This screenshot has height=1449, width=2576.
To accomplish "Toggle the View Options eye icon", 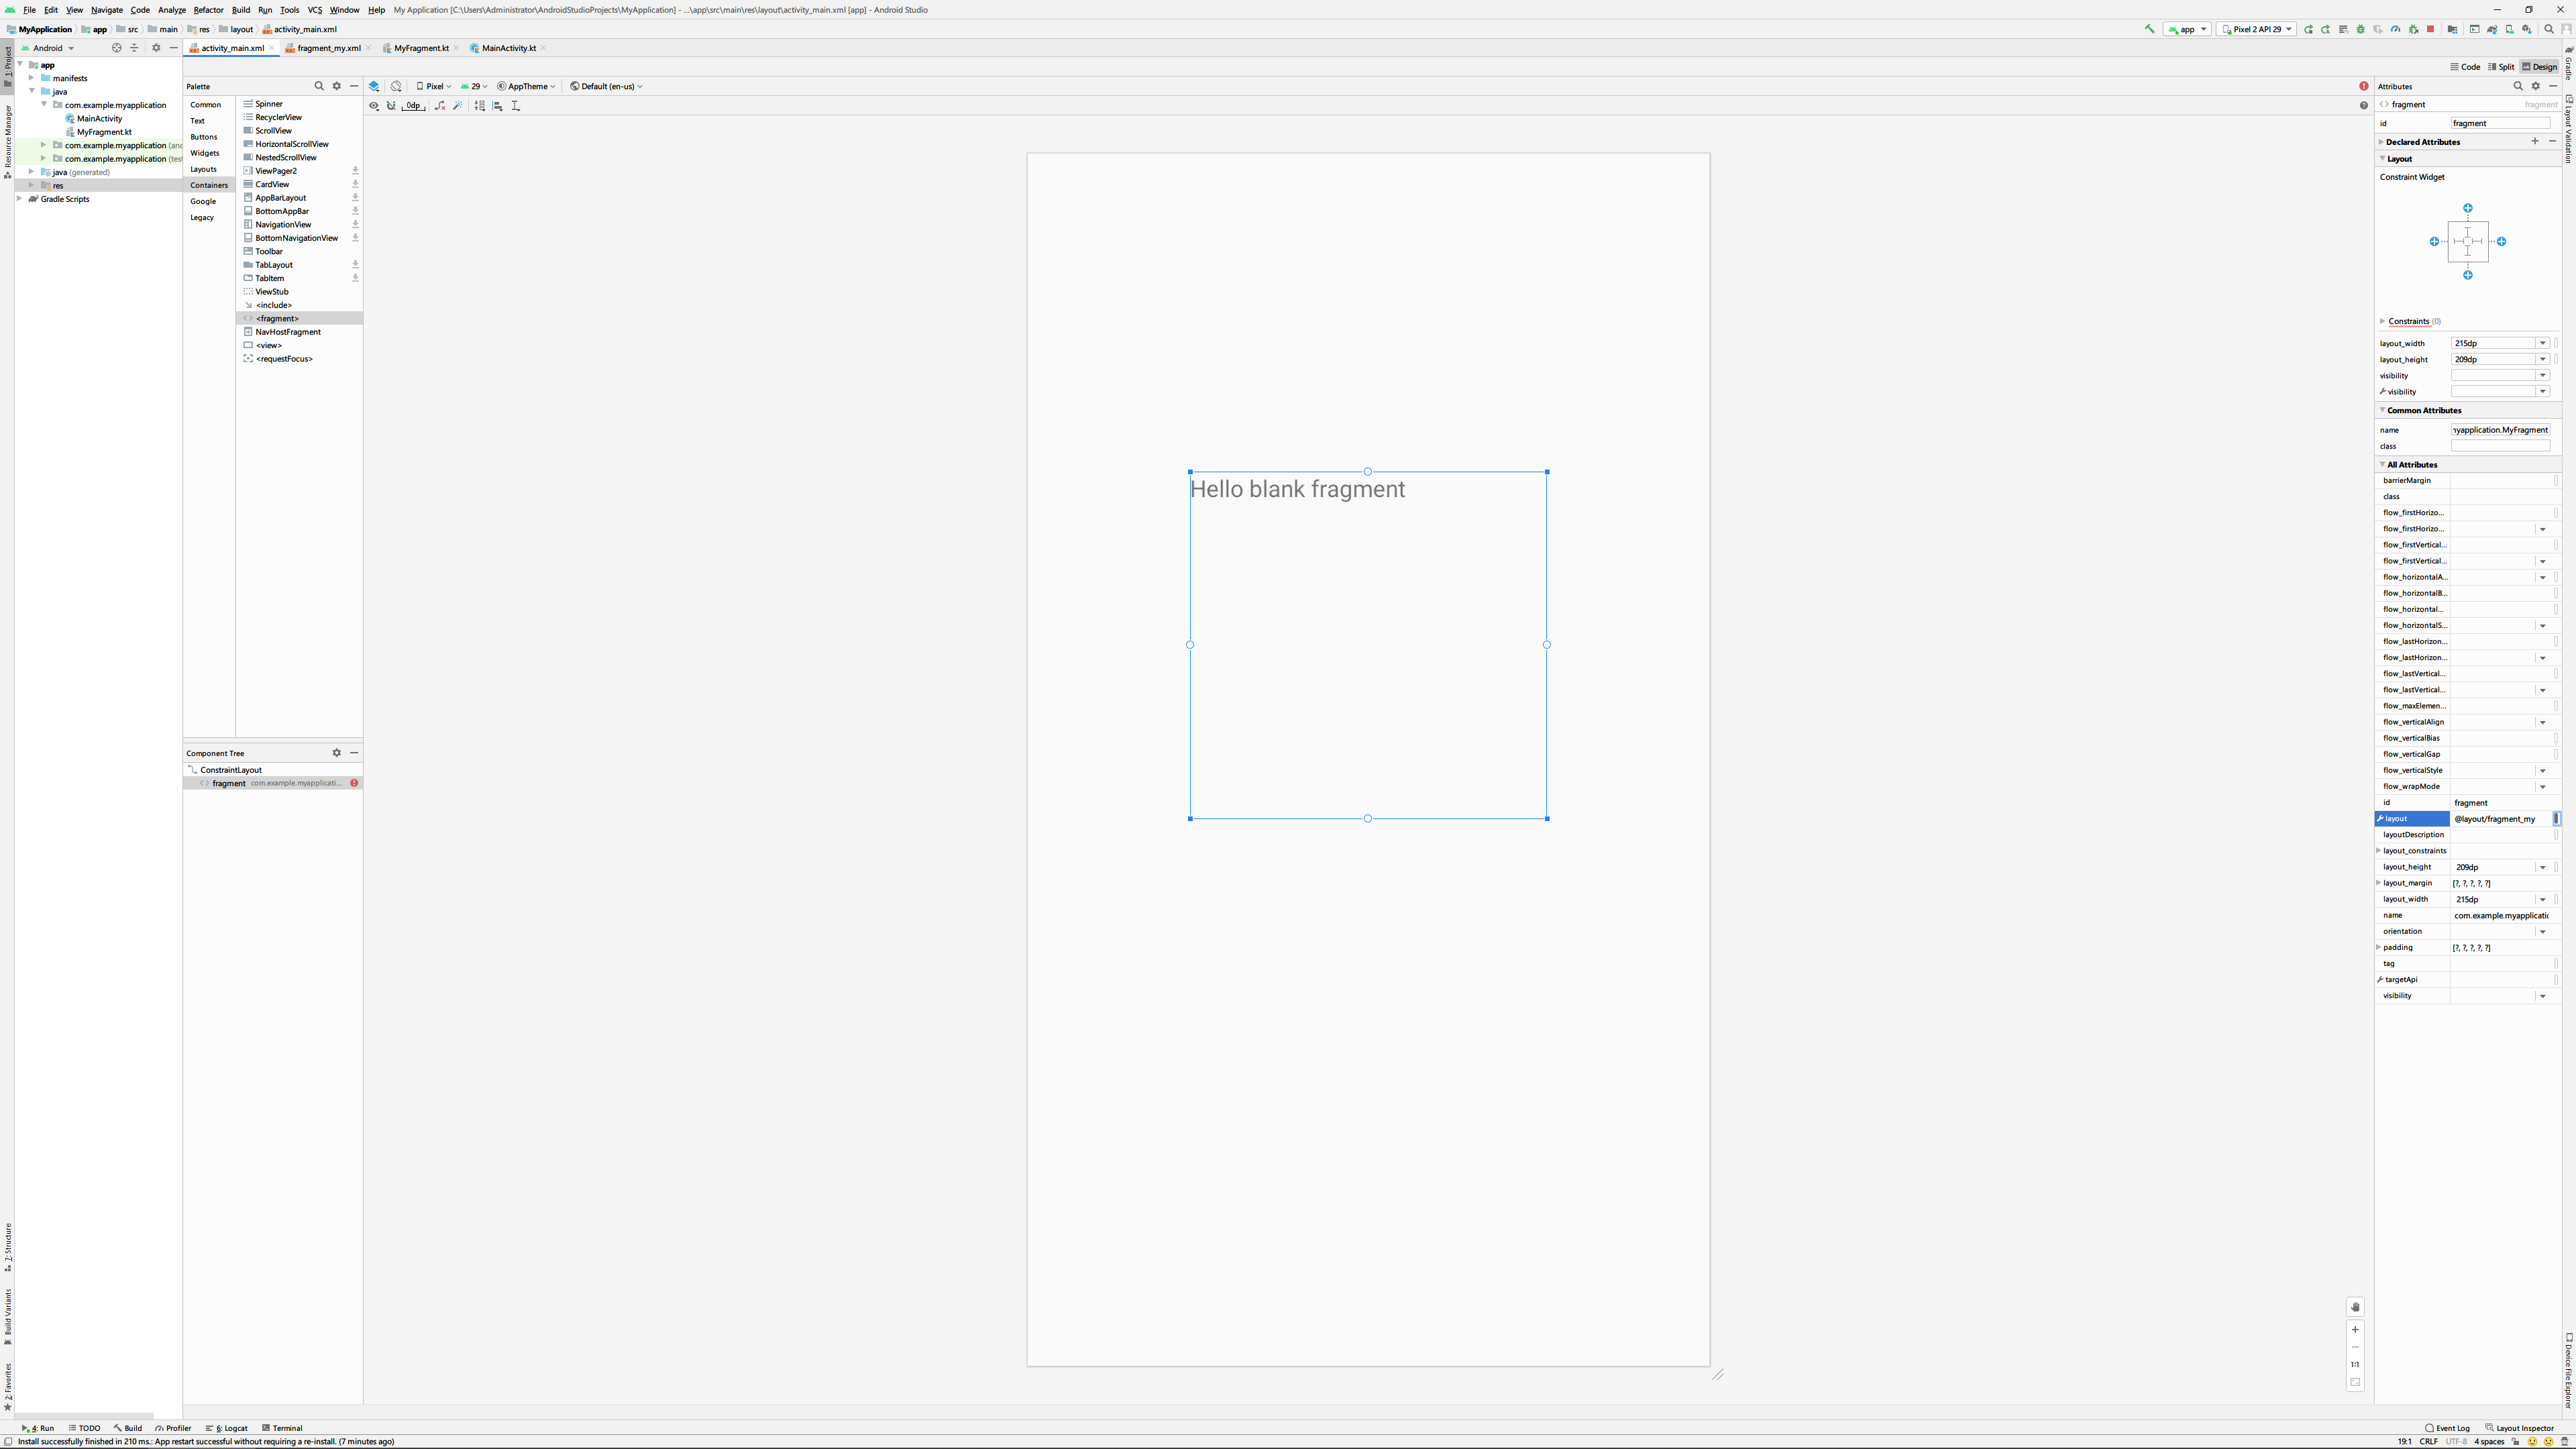I will pyautogui.click(x=374, y=106).
